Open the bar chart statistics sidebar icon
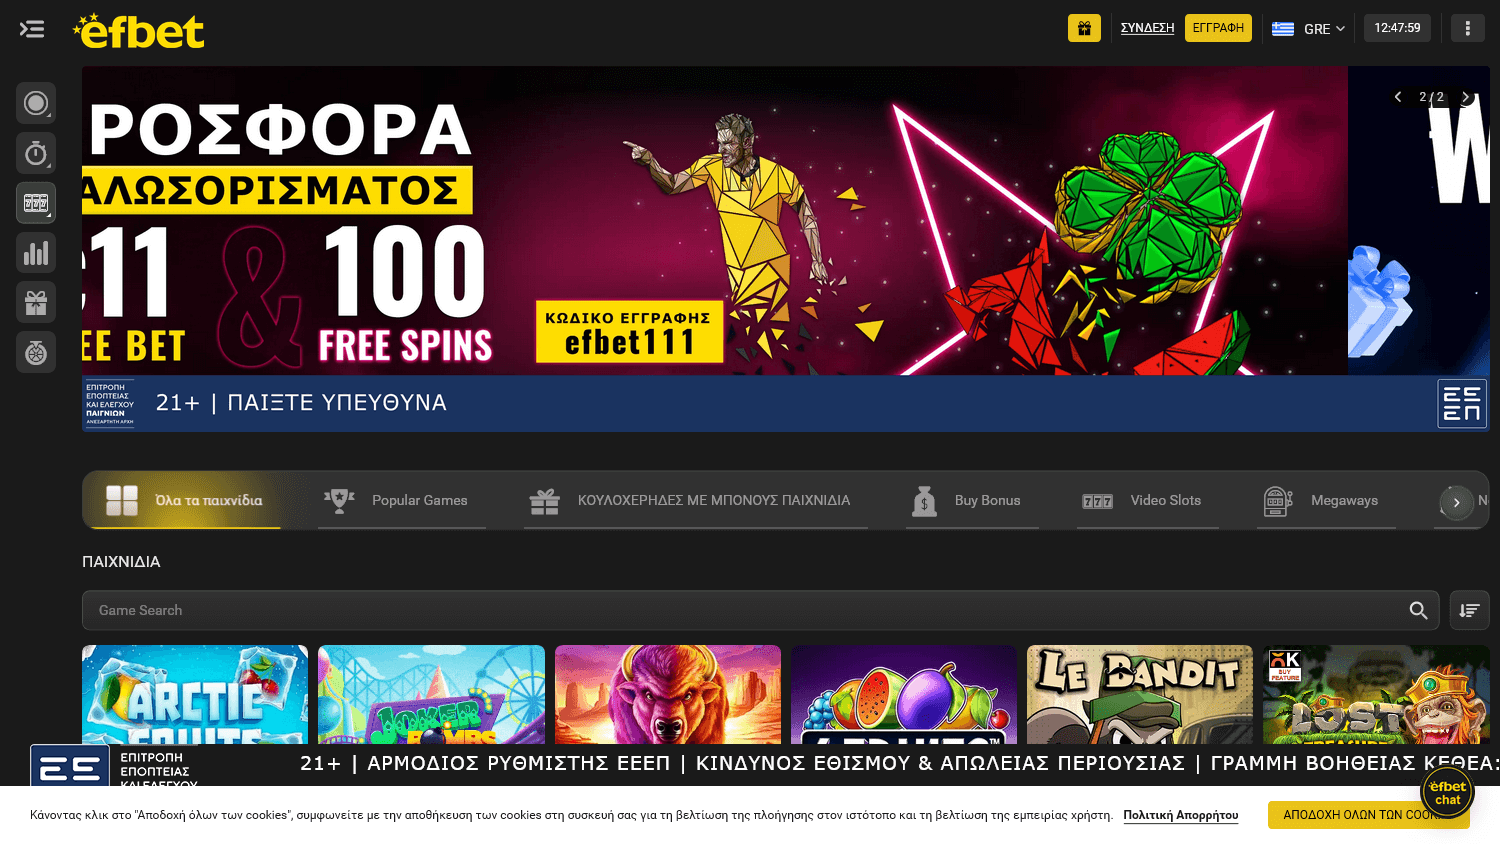 coord(36,253)
